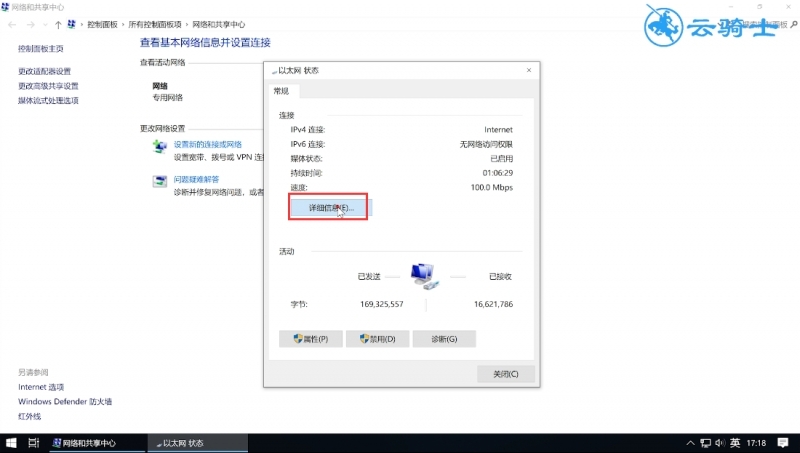800x453 pixels.
Task: Click the address bar control panel icon
Action: pos(72,24)
